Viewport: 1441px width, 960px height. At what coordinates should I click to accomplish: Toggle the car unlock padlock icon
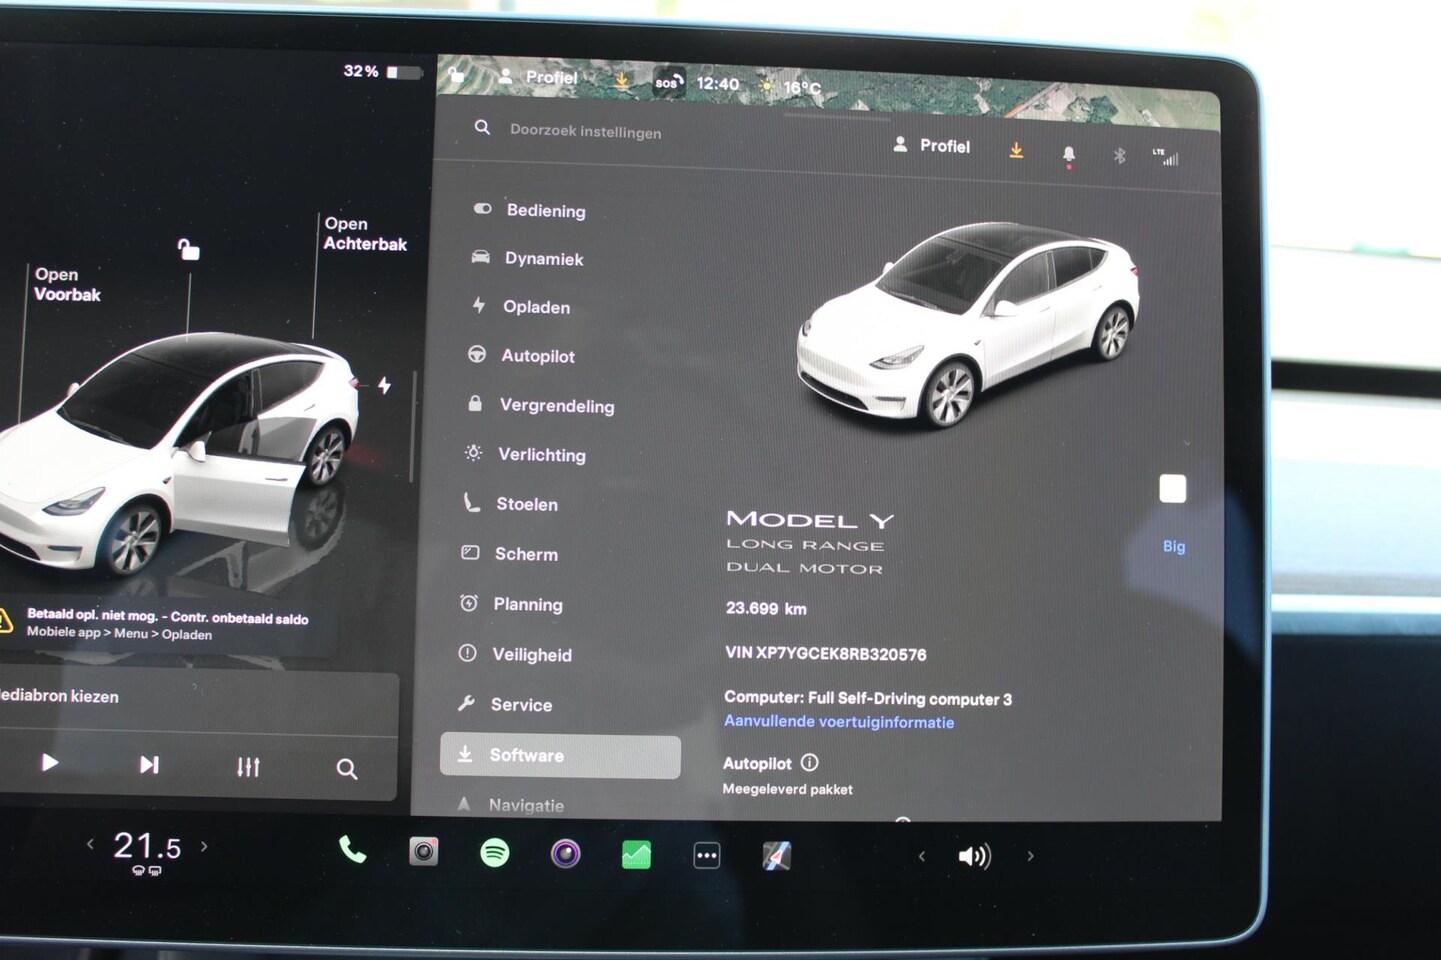188,249
